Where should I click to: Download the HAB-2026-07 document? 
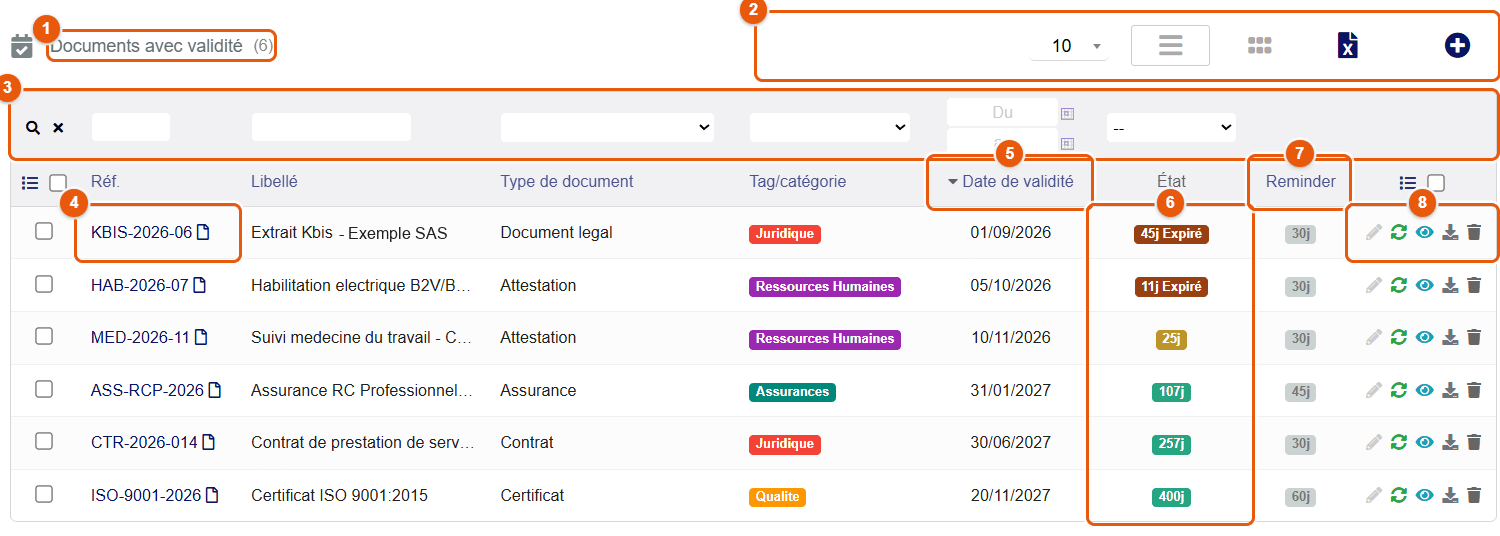coord(1450,285)
